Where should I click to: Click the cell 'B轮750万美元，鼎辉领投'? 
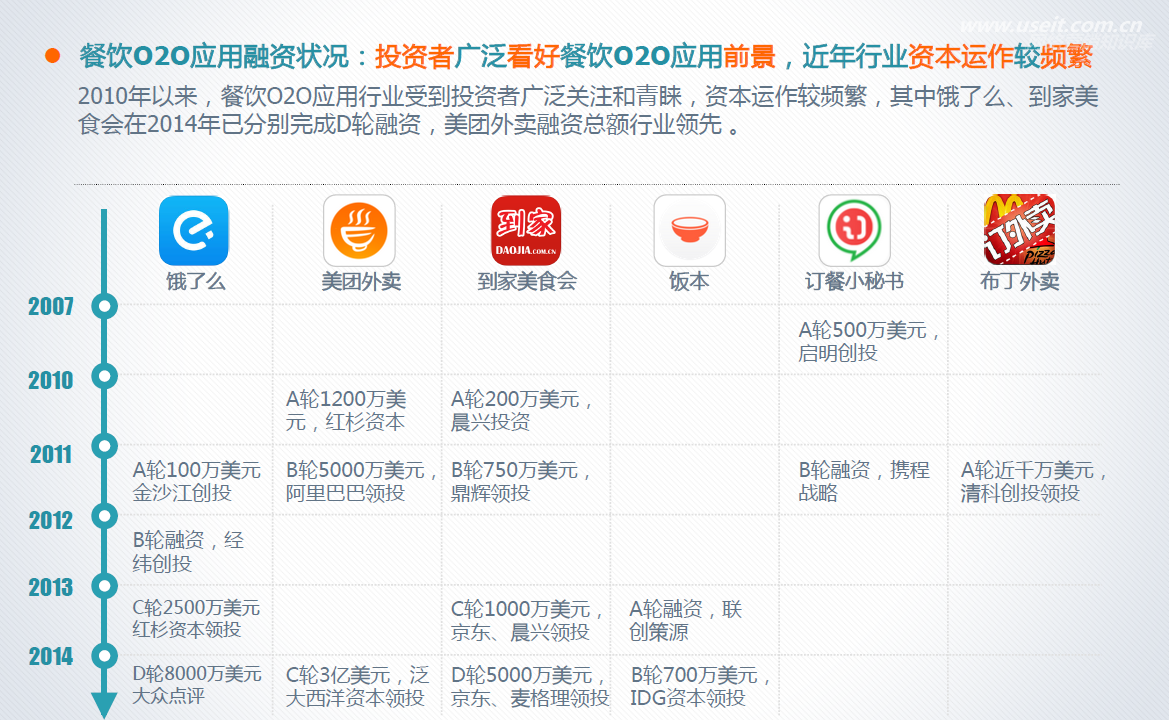(521, 481)
